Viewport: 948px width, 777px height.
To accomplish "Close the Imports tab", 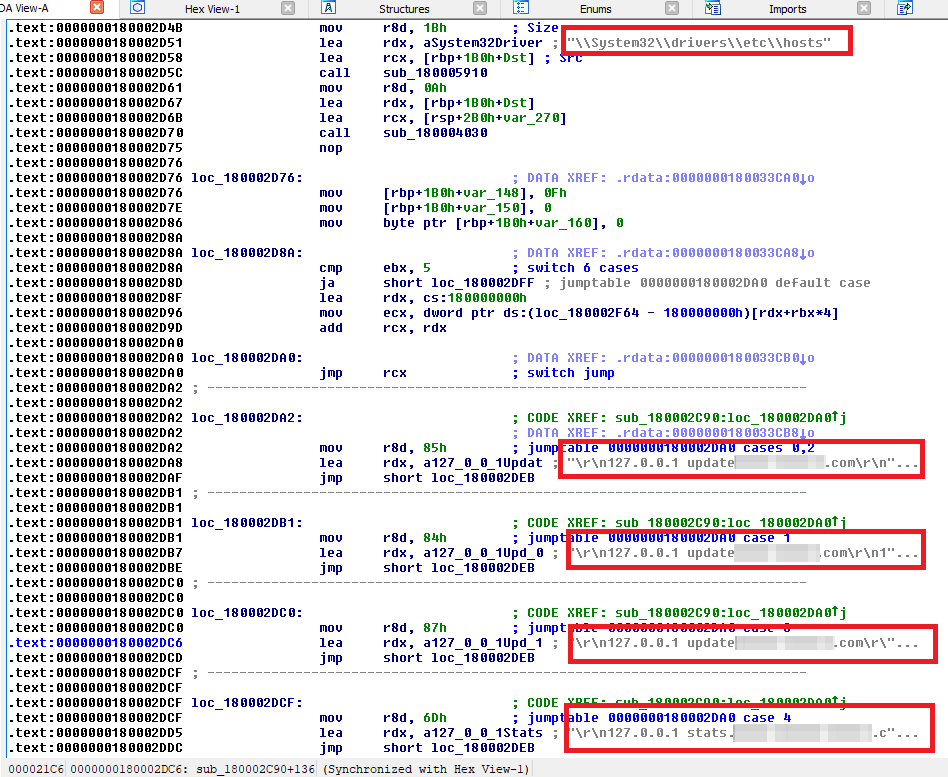I will 863,8.
